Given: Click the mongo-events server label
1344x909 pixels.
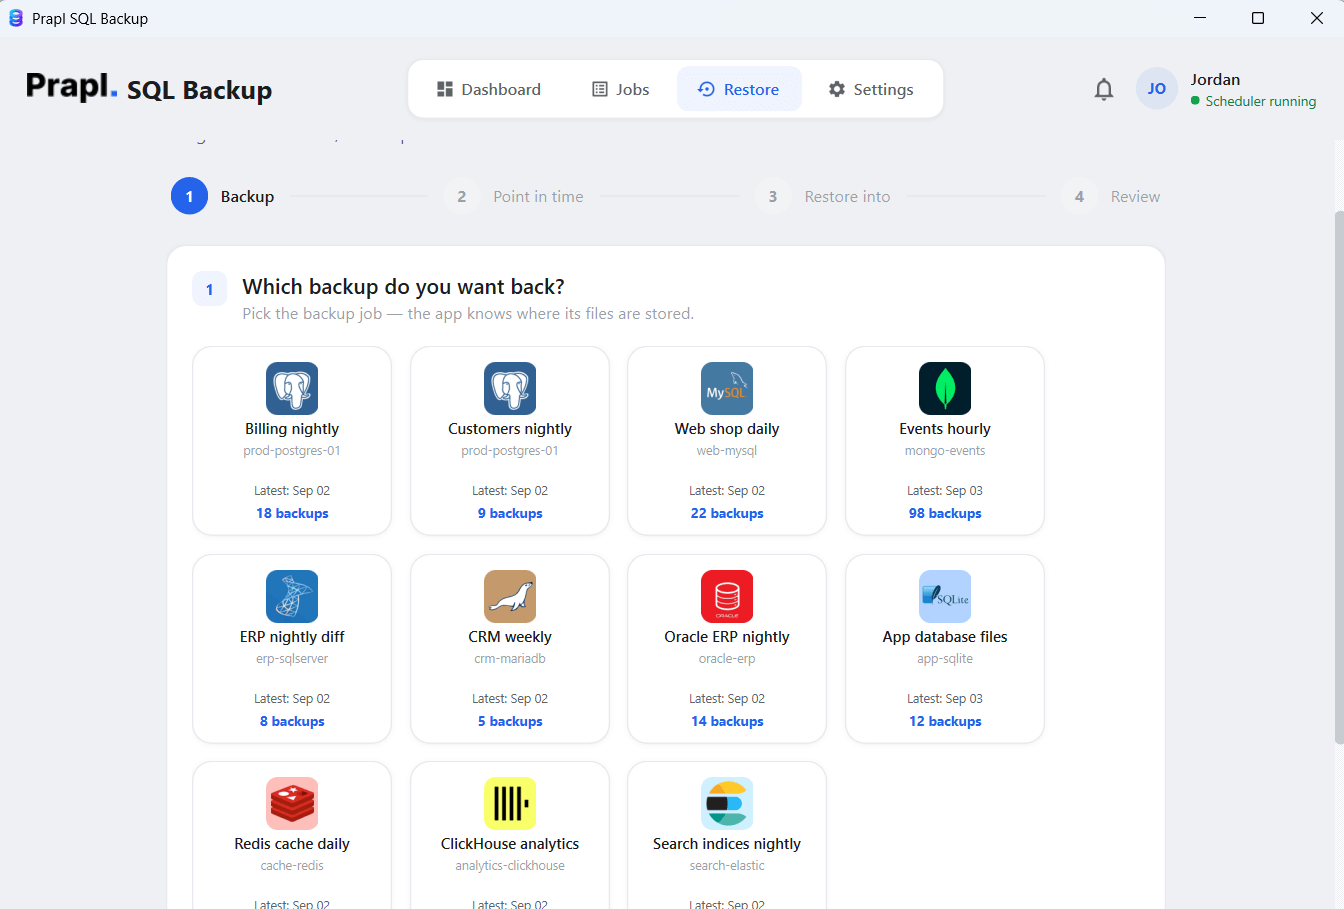Looking at the screenshot, I should coord(945,451).
